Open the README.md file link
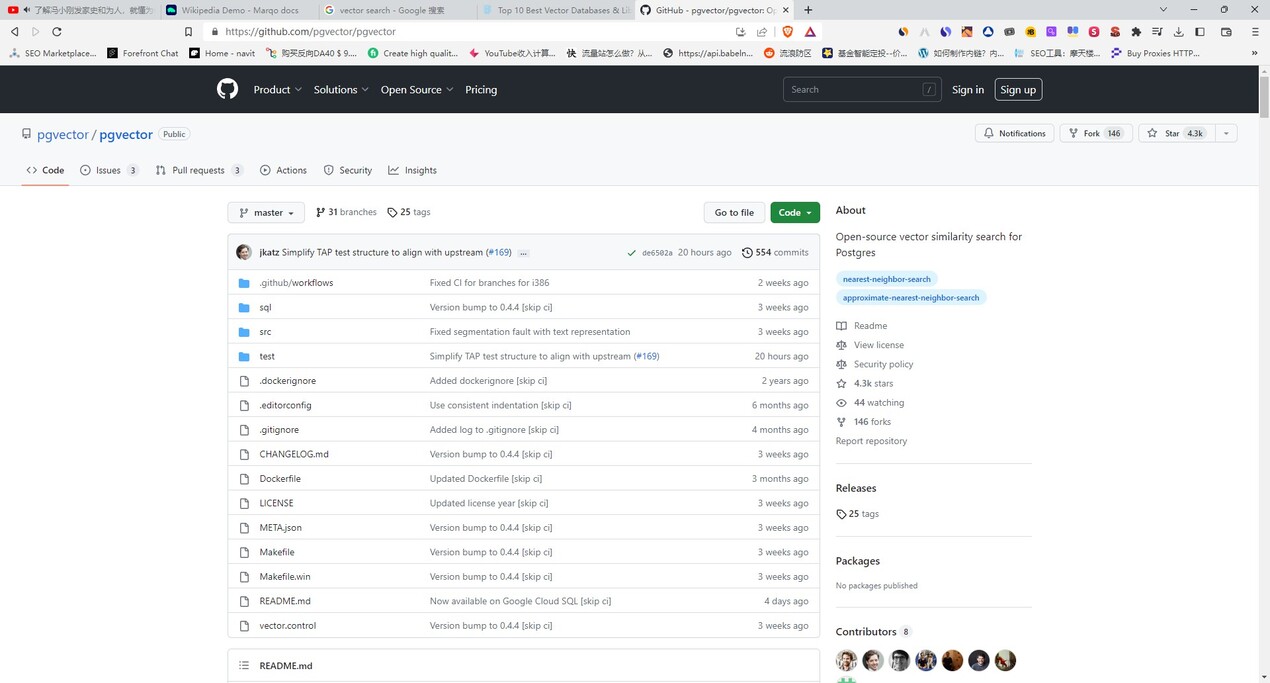The image size is (1270, 683). [285, 601]
